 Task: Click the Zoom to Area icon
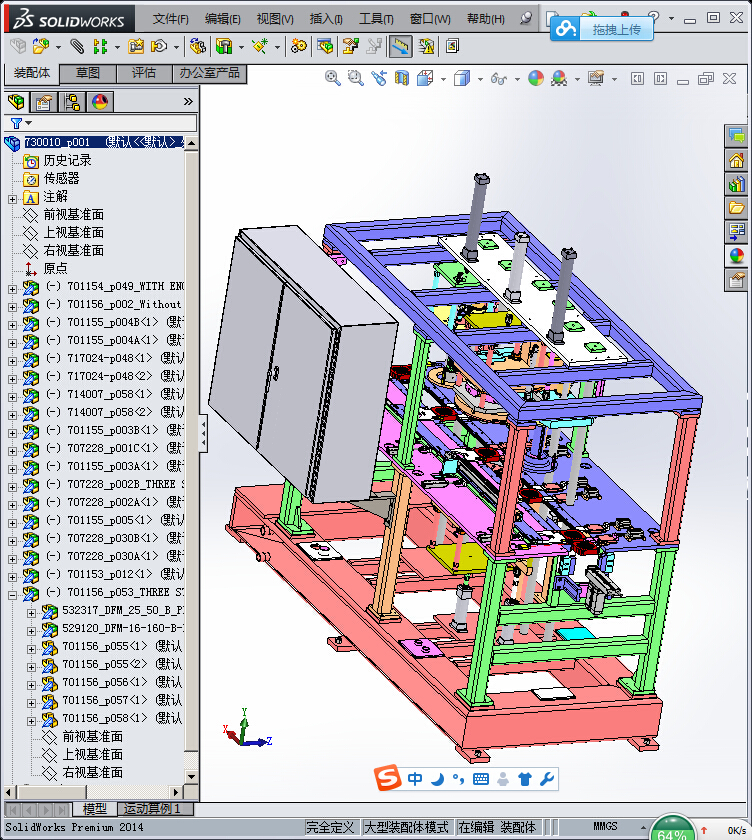tap(355, 78)
